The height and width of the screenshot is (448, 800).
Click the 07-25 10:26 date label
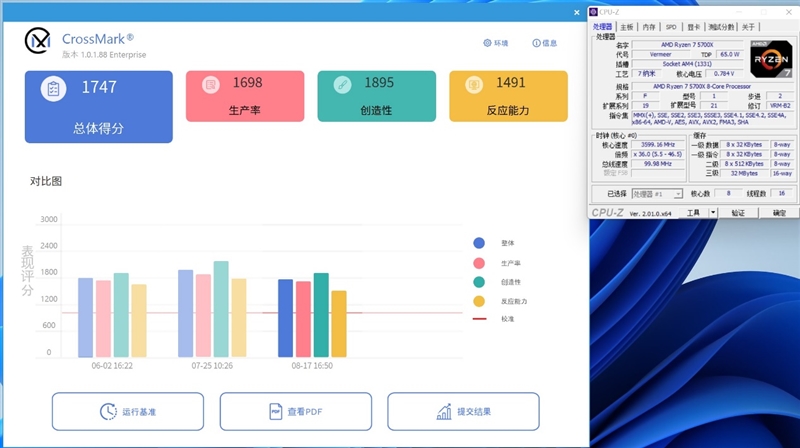[212, 366]
